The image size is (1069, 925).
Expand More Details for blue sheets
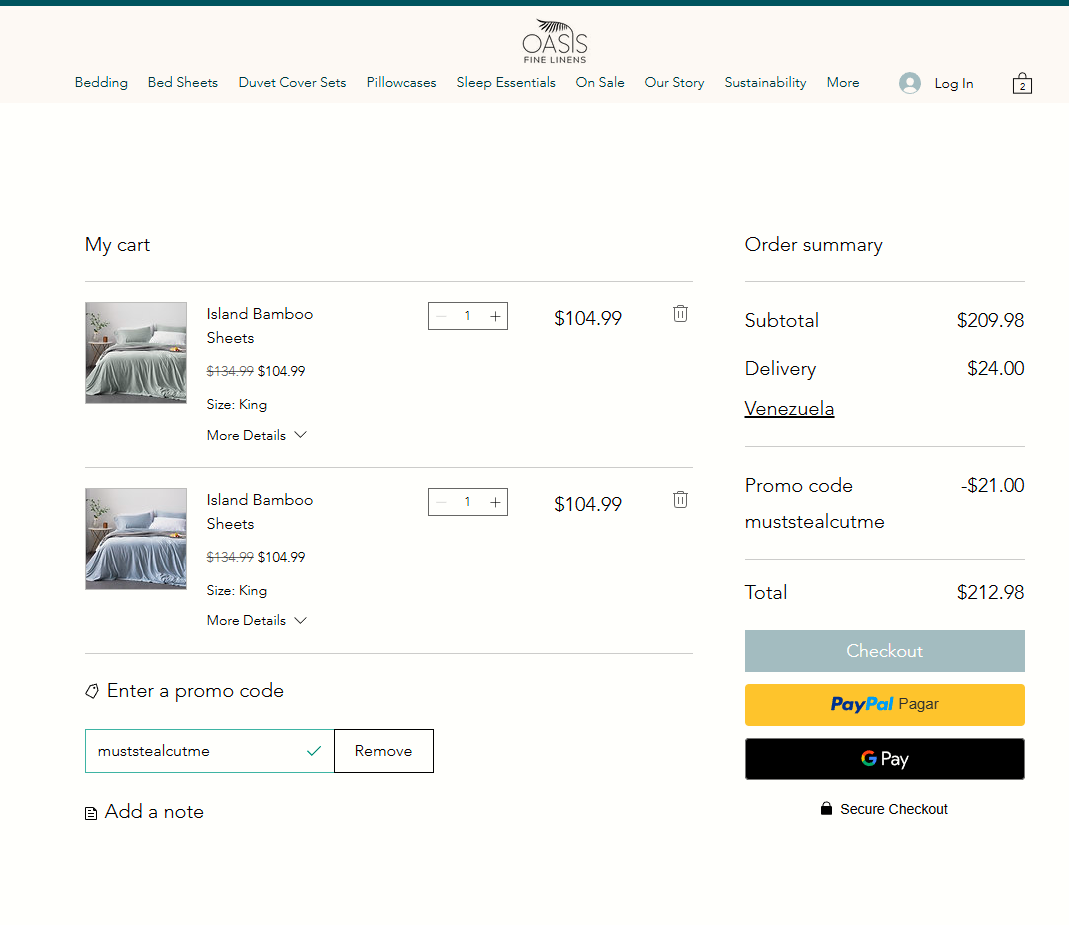coord(256,620)
